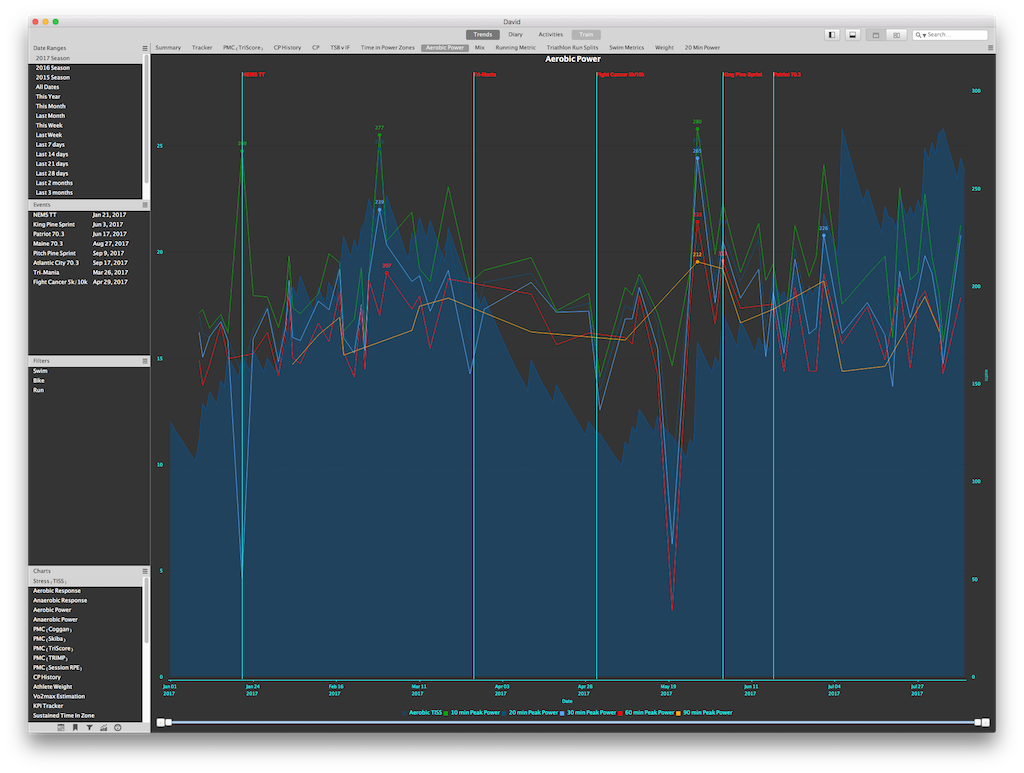Open the Triathlon Run Splits tab
Screen dimensions: 1024x773
coord(572,48)
